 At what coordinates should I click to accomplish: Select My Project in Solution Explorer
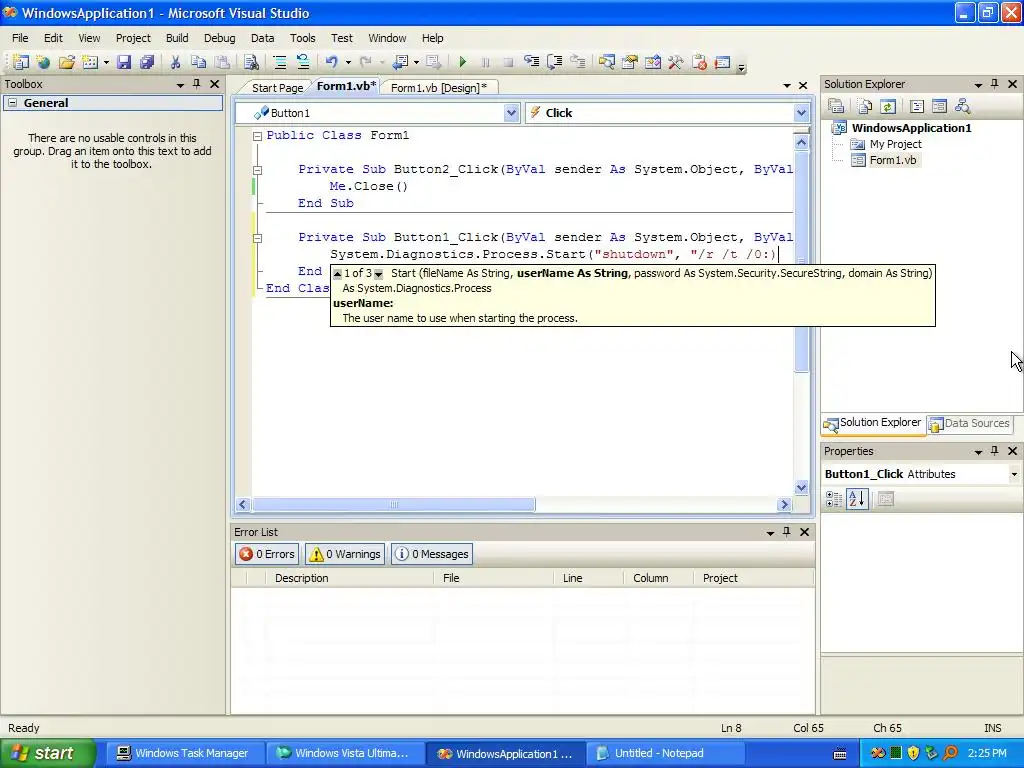pos(895,144)
